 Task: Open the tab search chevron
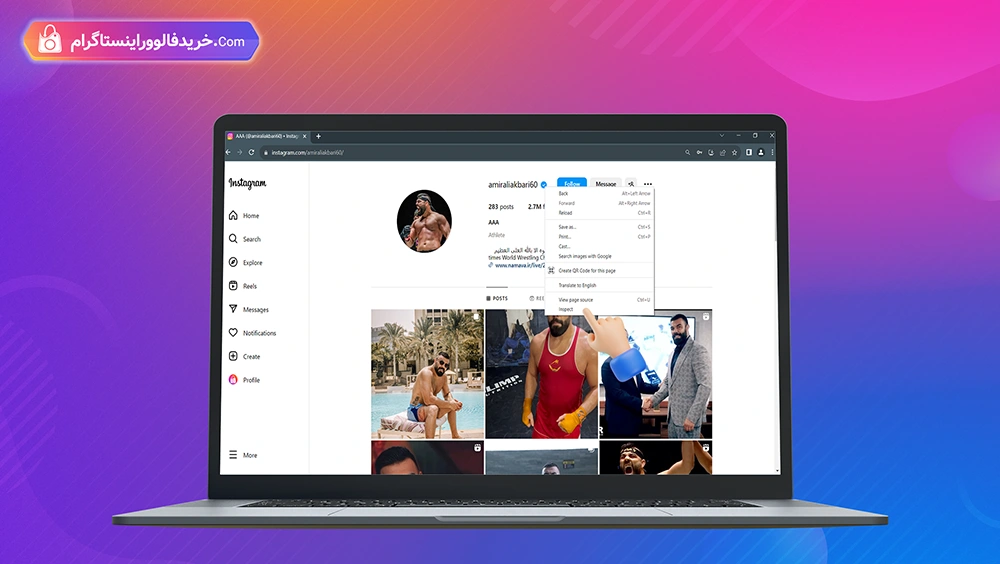coord(722,135)
